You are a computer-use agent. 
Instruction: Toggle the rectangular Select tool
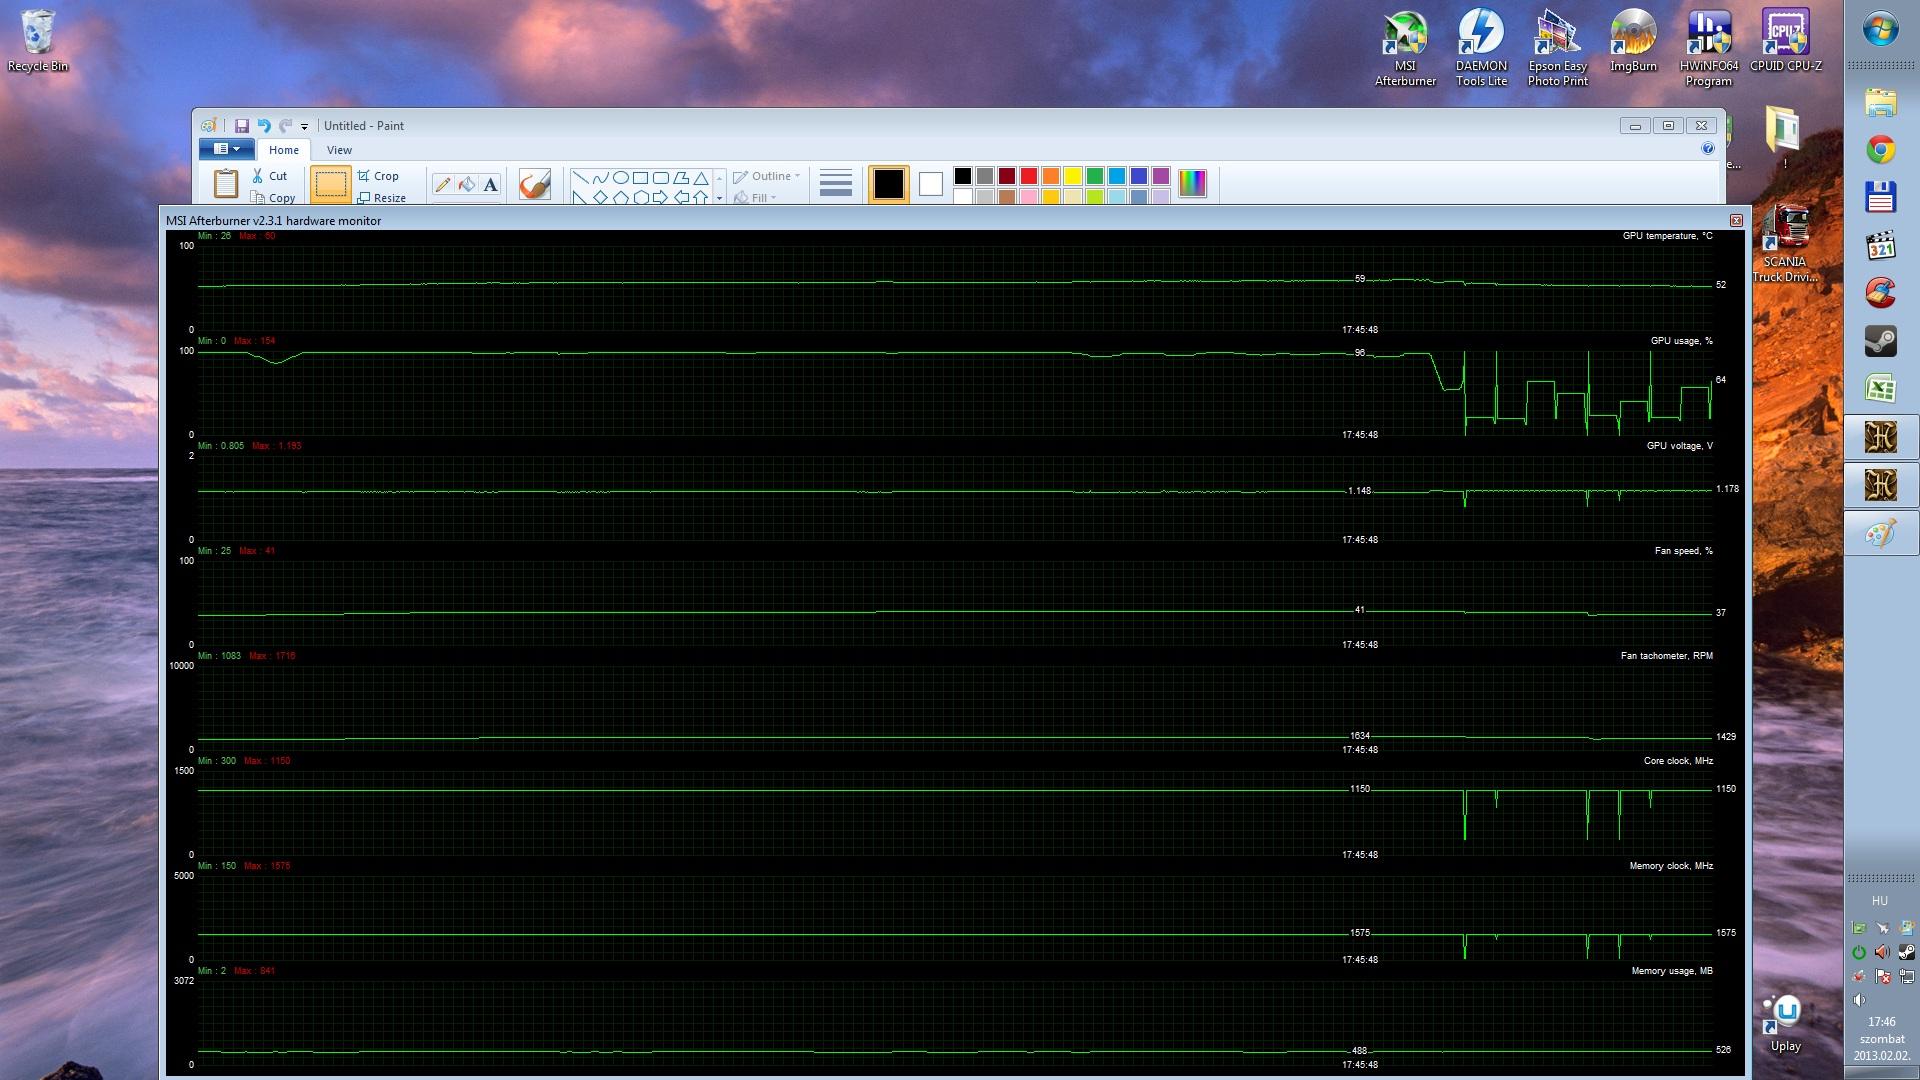[330, 184]
